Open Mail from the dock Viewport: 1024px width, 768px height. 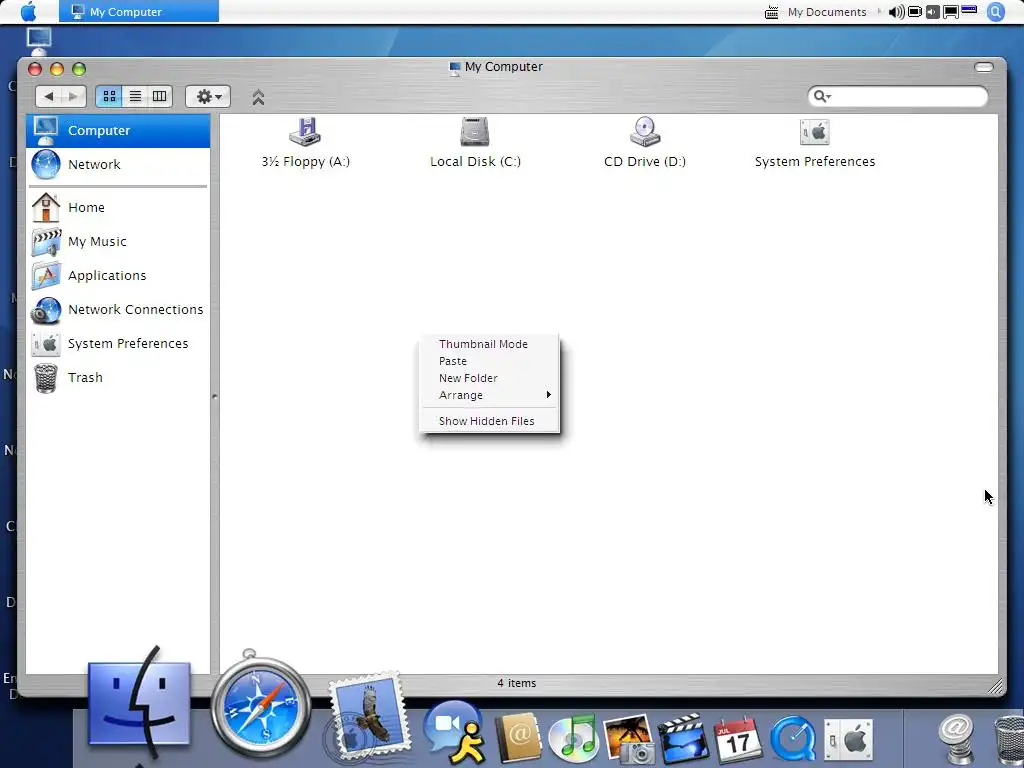[x=369, y=716]
